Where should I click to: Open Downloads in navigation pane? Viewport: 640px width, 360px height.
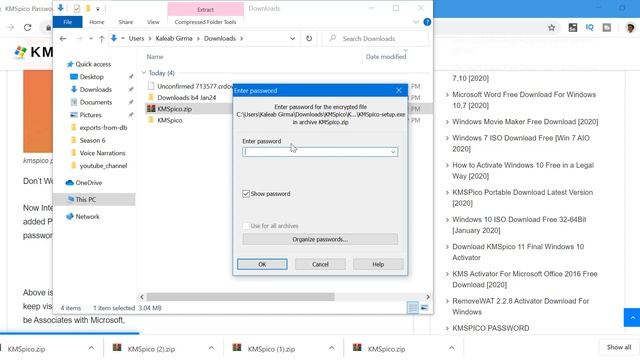[96, 89]
